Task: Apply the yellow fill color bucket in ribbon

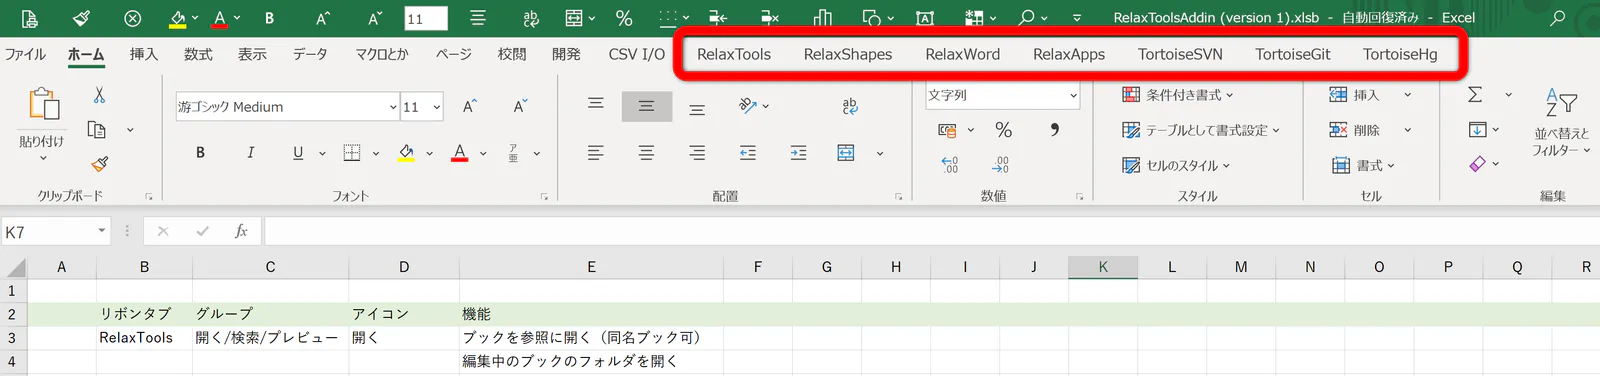Action: pyautogui.click(x=406, y=153)
